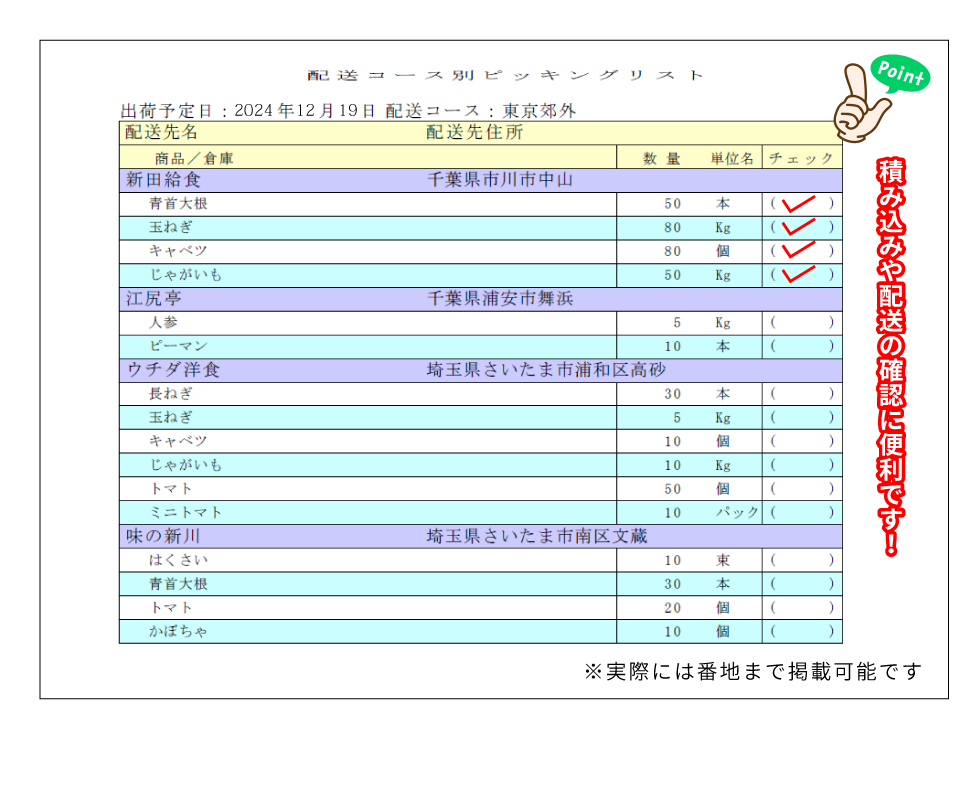Click the パック unit in ミニトマト row
Viewport: 980px width, 793px height.
[738, 513]
